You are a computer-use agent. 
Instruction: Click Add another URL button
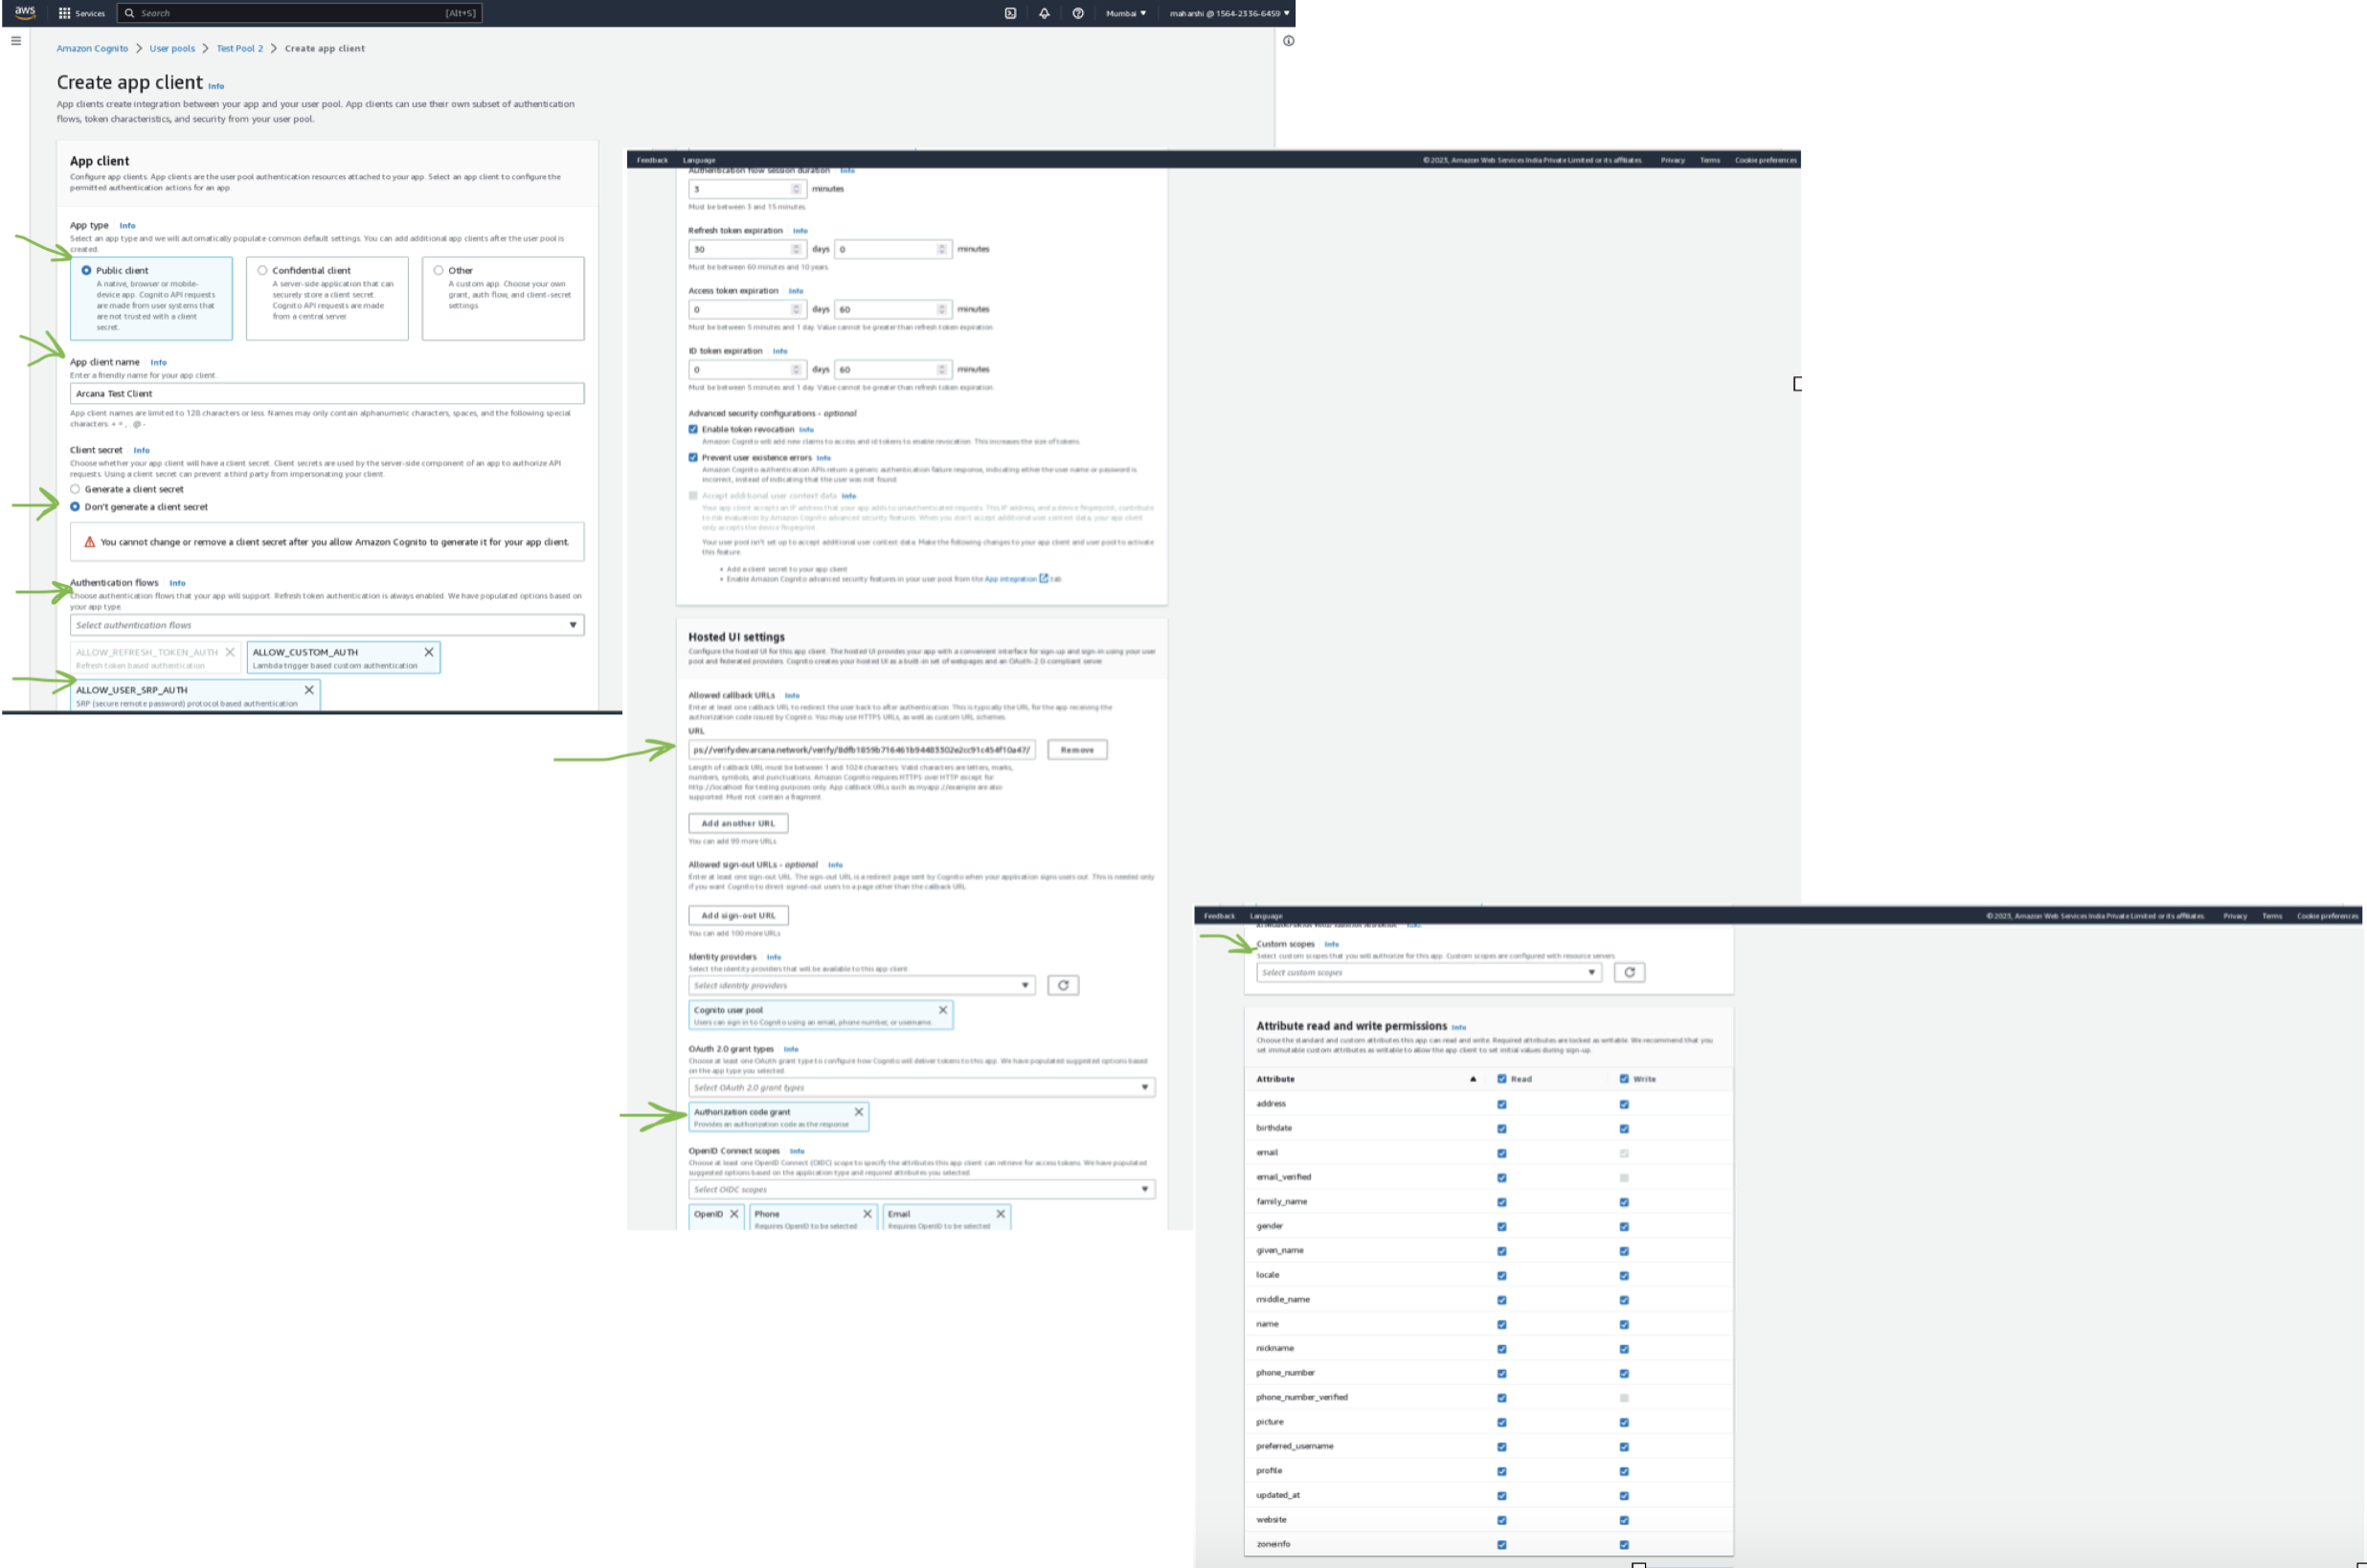click(x=738, y=824)
